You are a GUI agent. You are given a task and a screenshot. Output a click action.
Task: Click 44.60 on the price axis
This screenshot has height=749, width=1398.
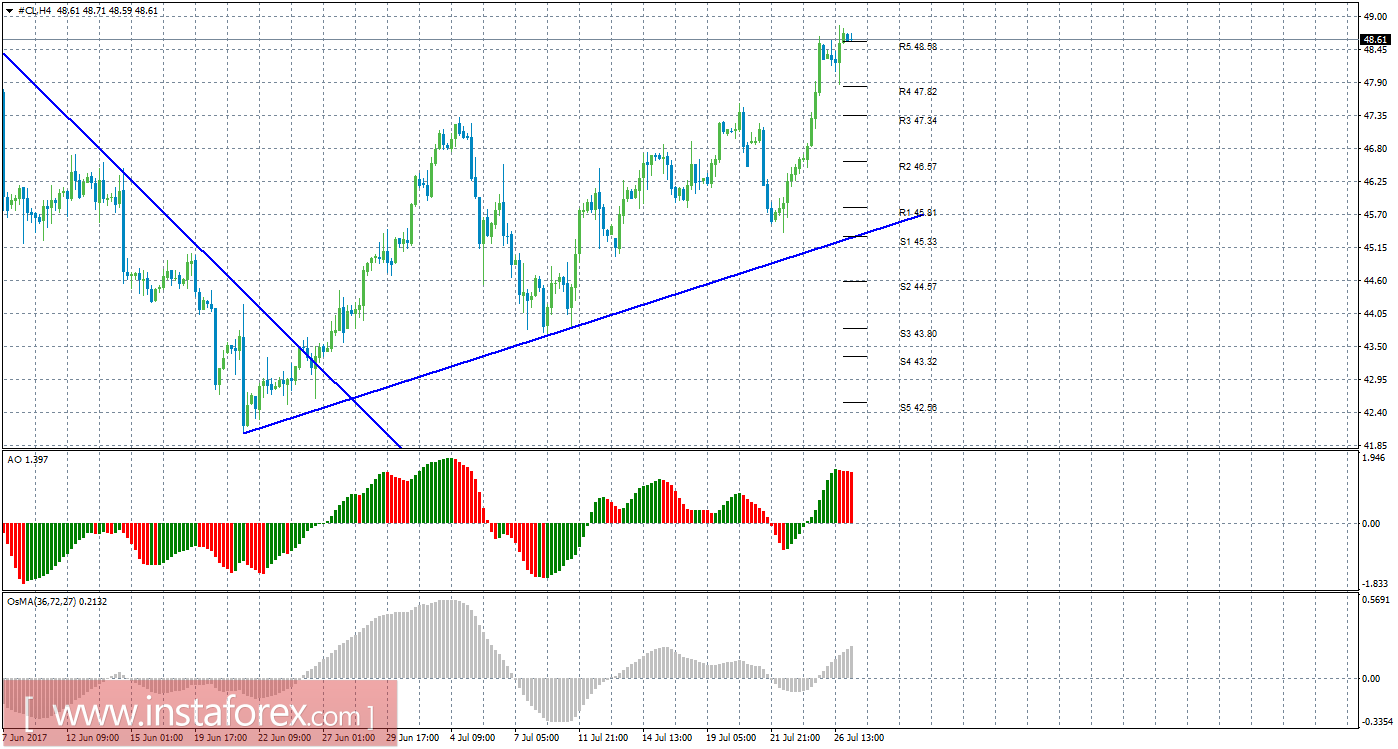pos(1376,281)
